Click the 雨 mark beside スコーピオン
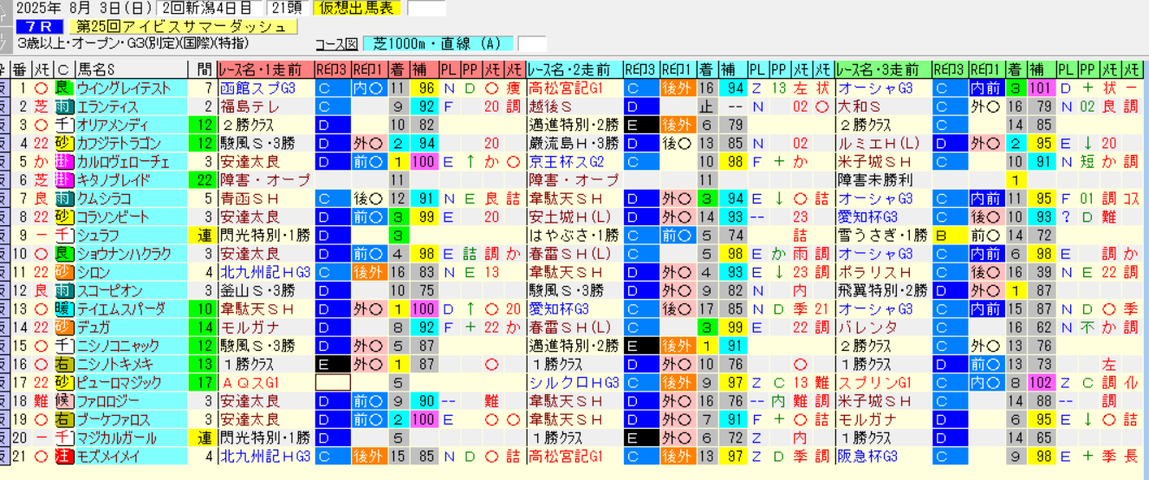1149x480 pixels. 64,290
